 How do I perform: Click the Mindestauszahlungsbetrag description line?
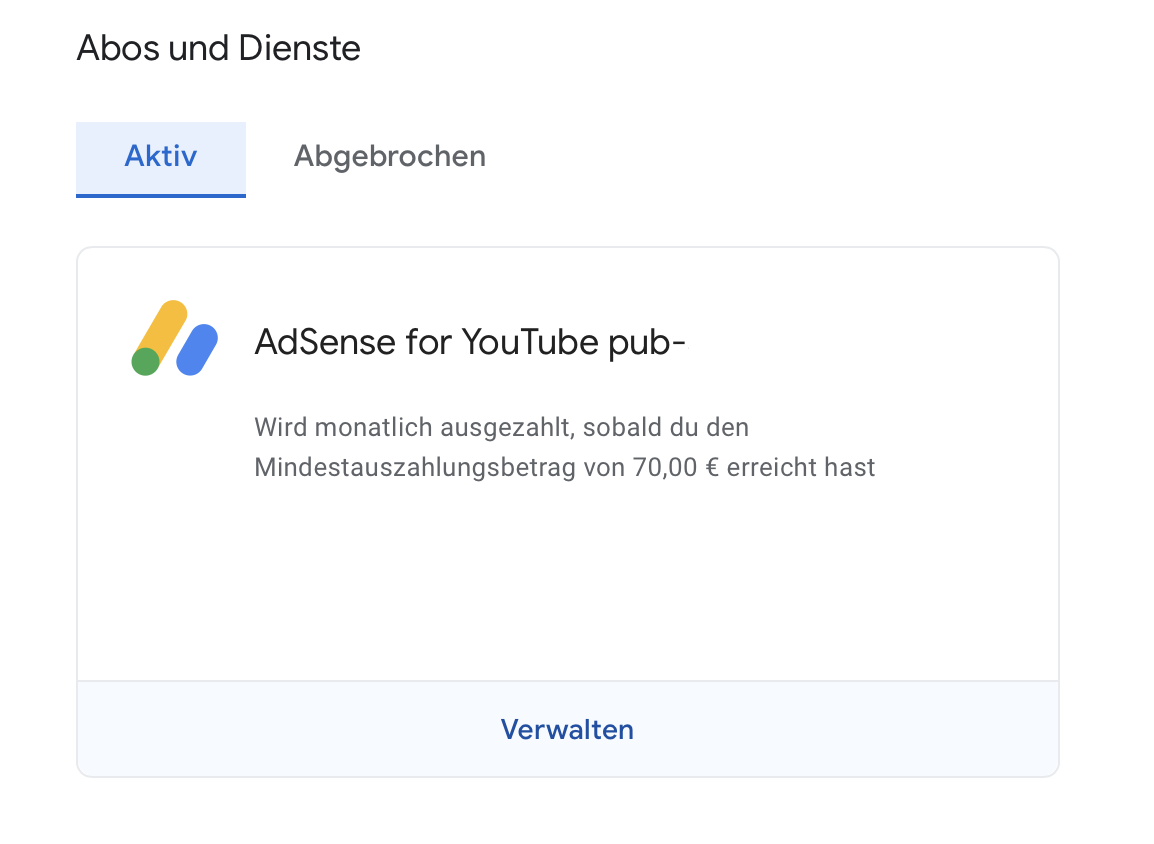click(564, 467)
